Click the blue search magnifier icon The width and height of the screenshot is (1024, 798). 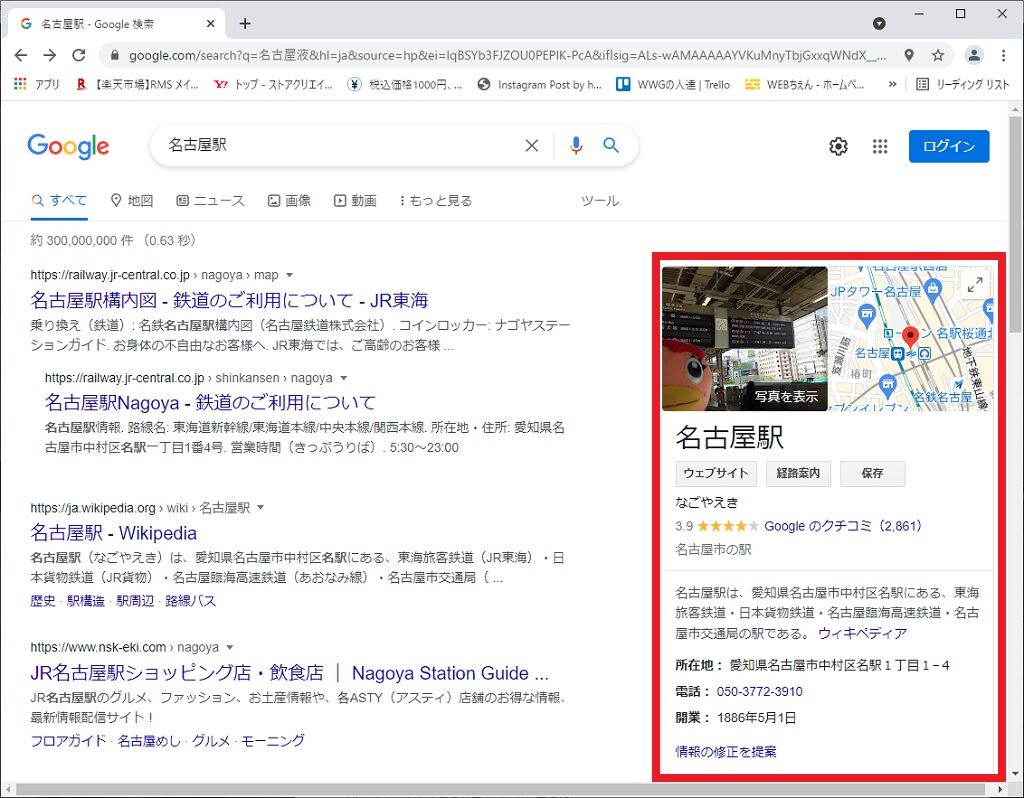point(611,146)
